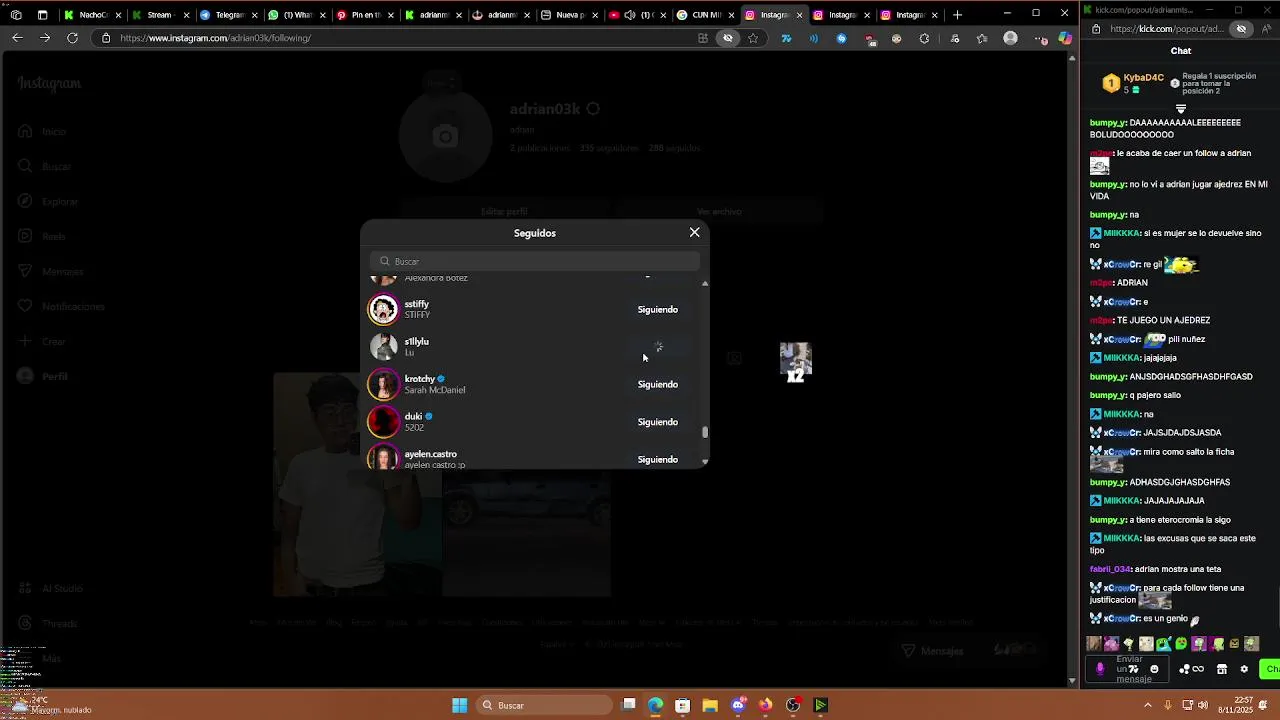Viewport: 1280px width, 720px height.
Task: Open the Kick chat shop icon
Action: [x=1222, y=669]
